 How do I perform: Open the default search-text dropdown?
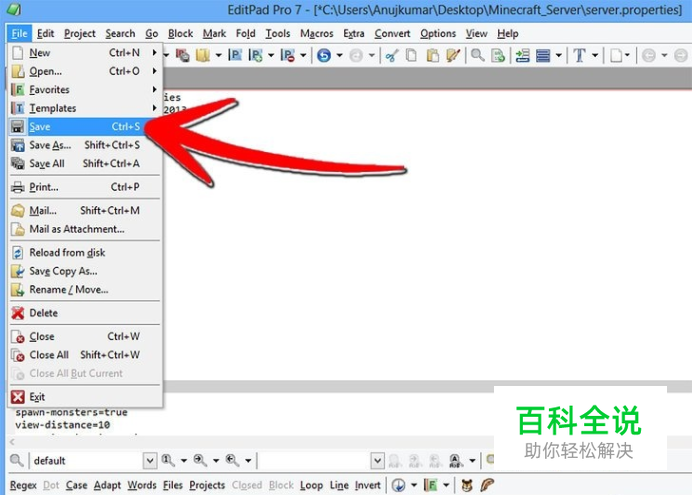tap(150, 461)
